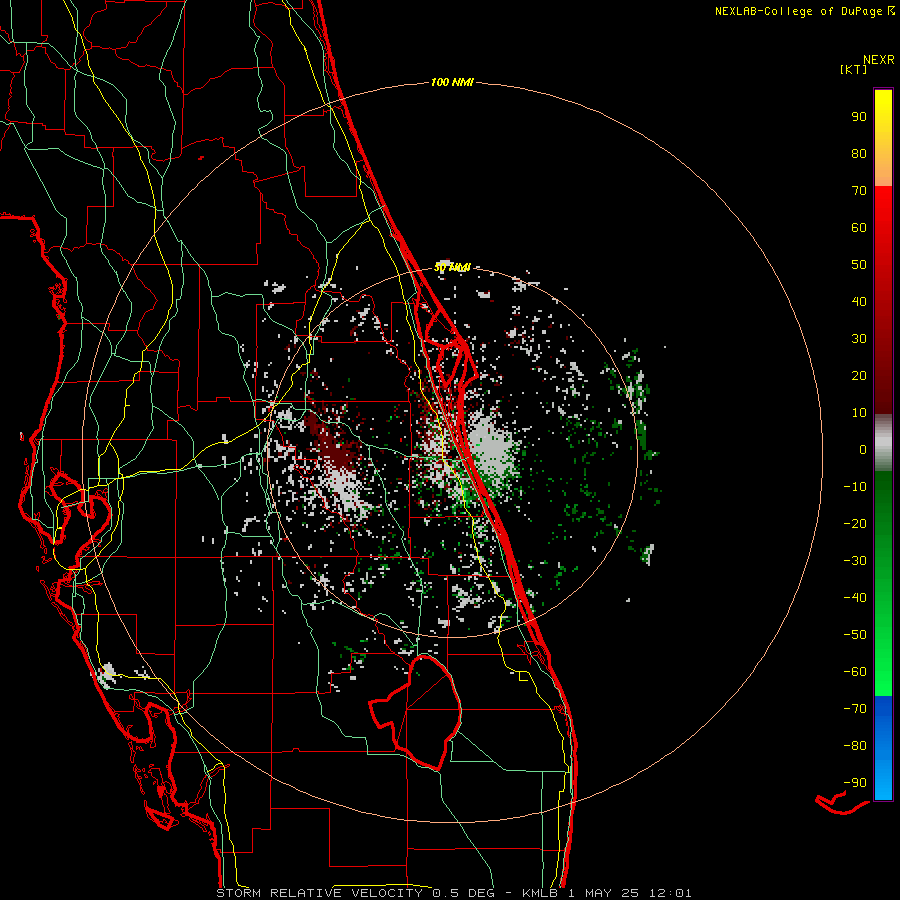Select the 50 NMI range ring label

point(452,267)
